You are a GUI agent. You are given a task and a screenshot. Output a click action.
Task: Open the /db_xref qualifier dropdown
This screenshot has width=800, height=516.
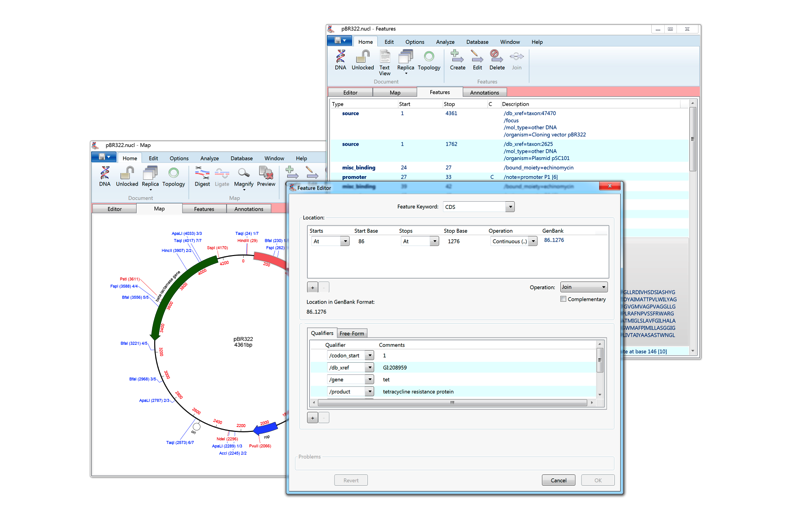369,367
